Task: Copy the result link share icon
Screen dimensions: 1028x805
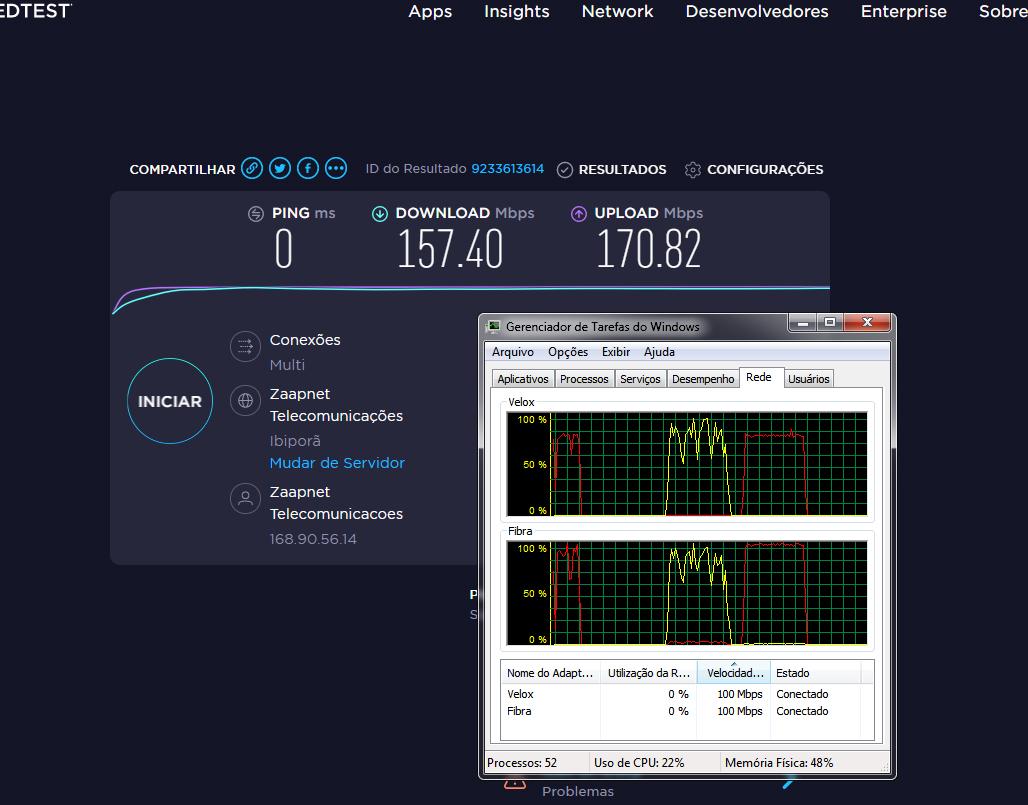Action: pyautogui.click(x=252, y=168)
